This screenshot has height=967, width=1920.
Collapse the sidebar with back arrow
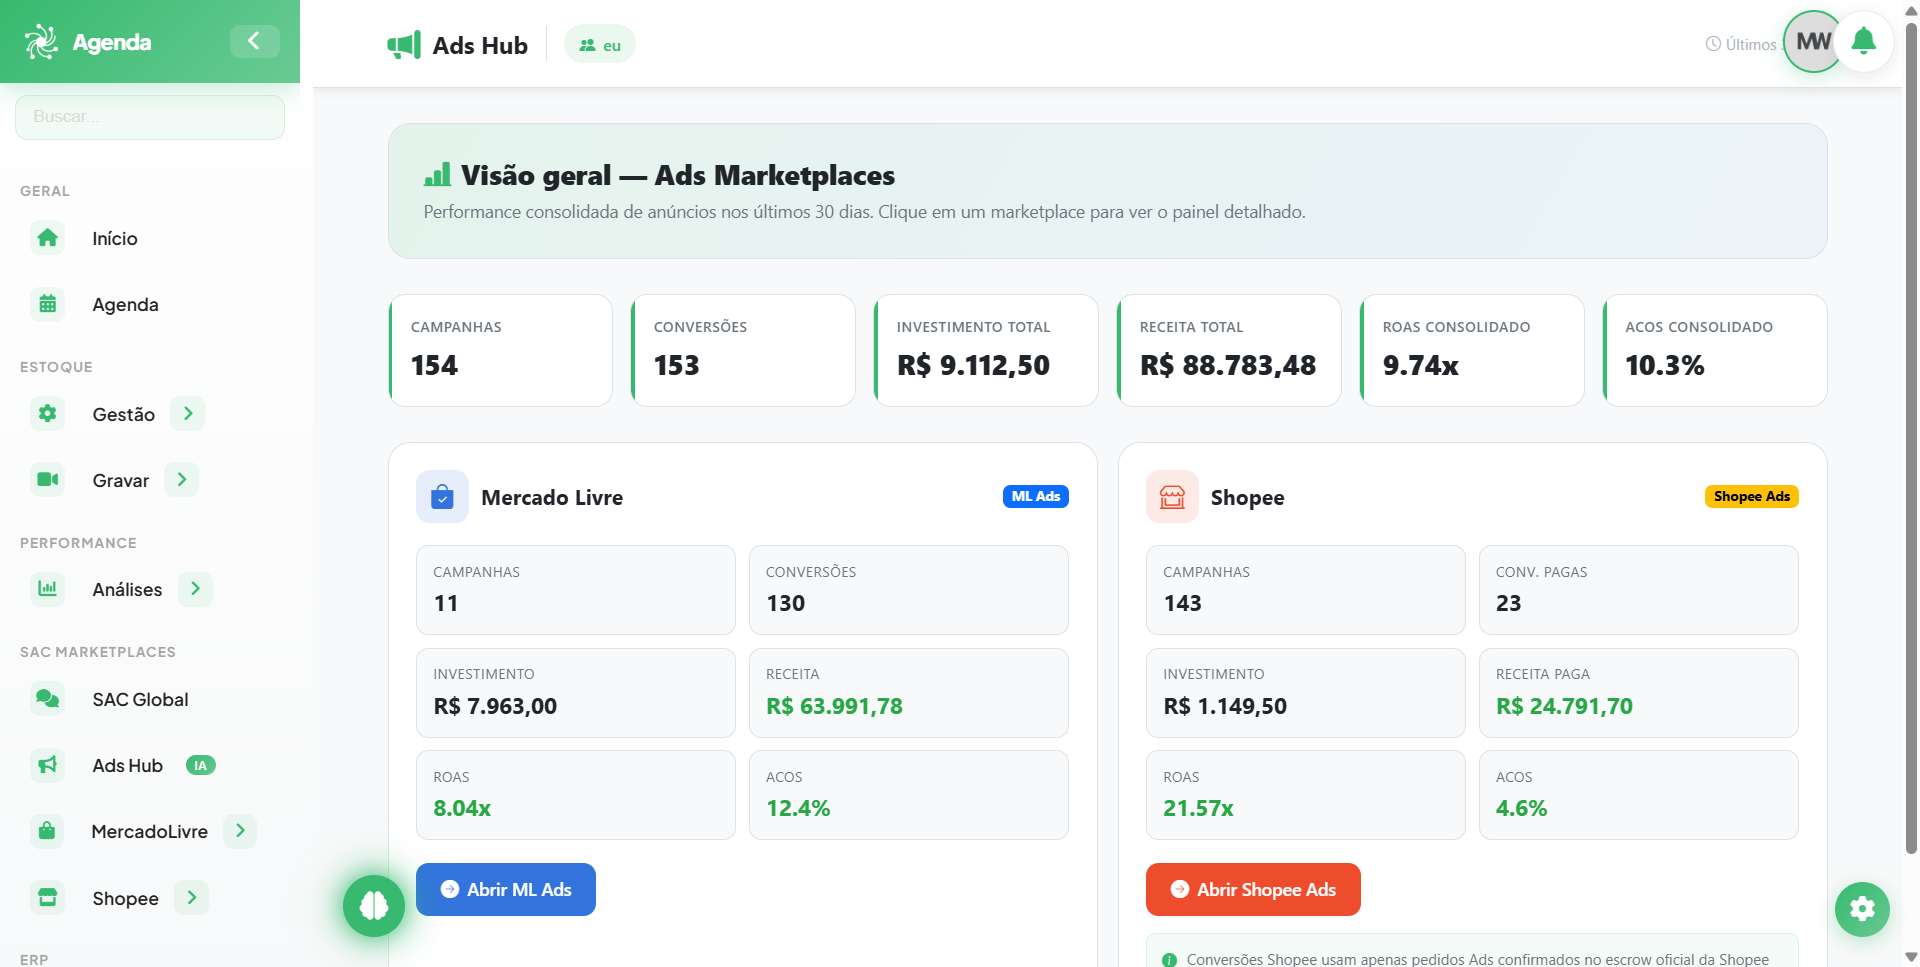[254, 41]
